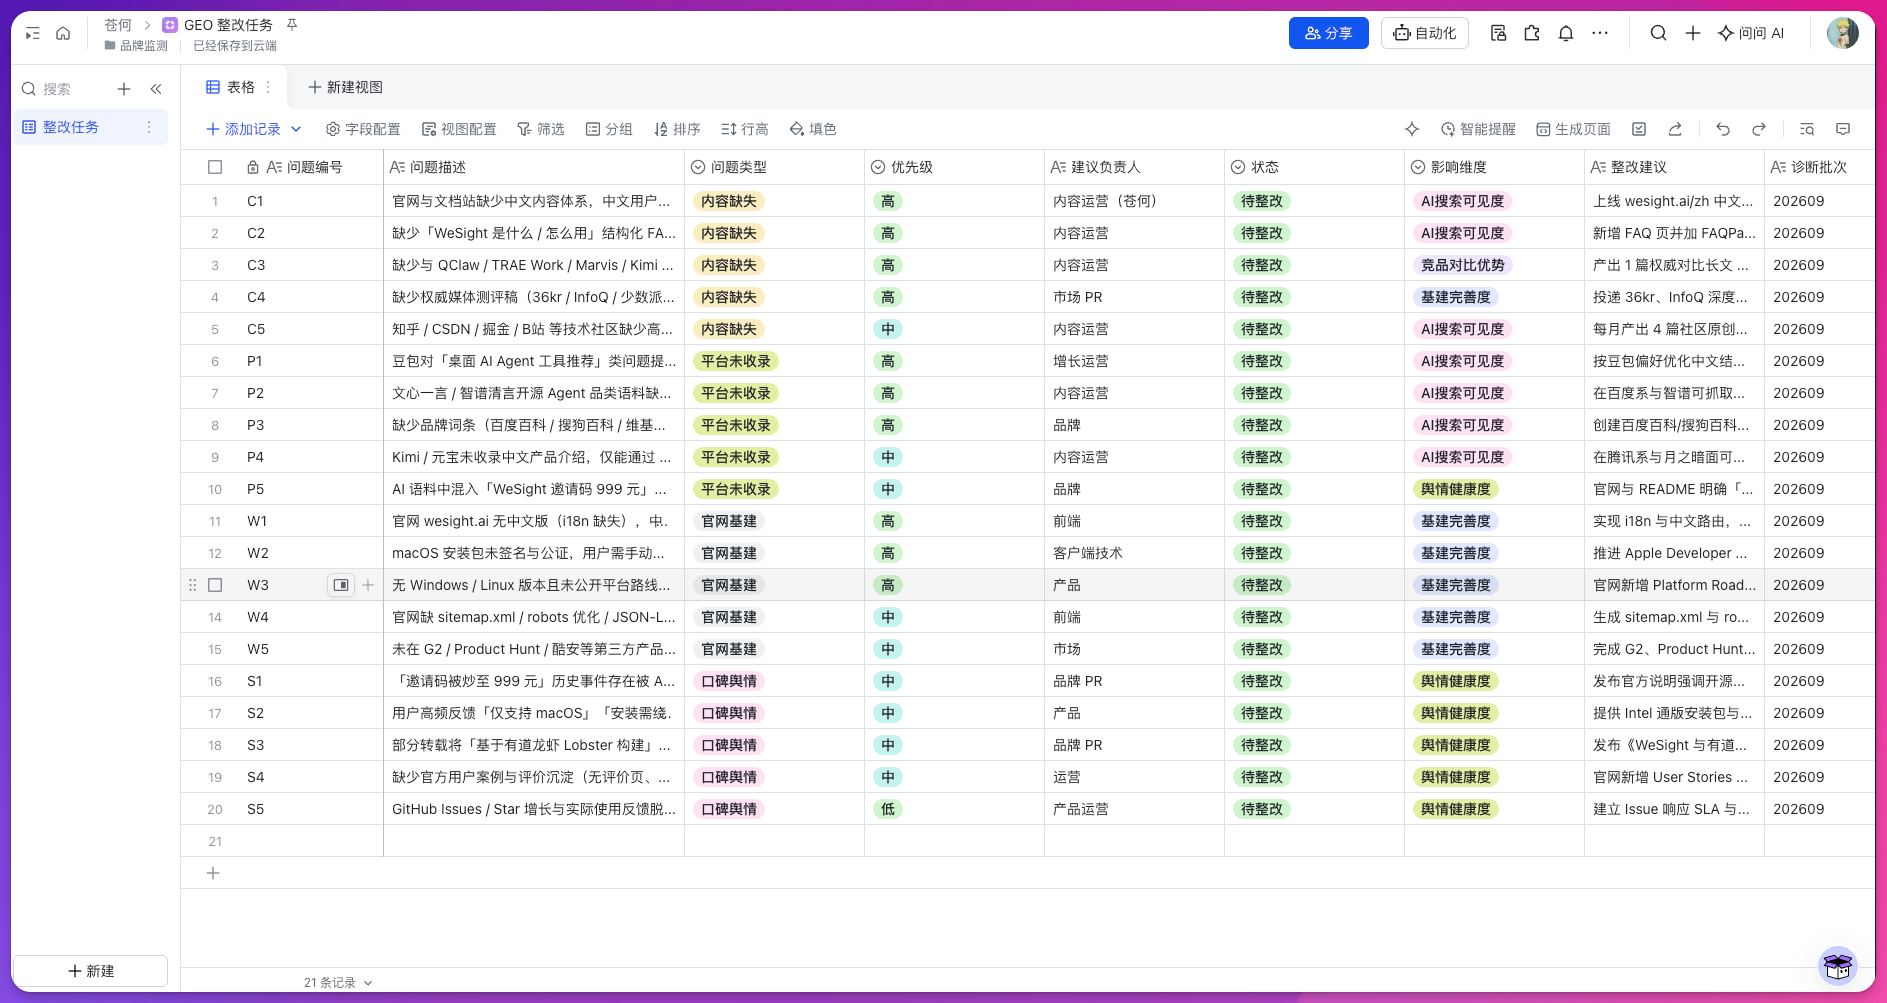Open the template icon next to 自动化
The image size is (1887, 1003).
(x=1498, y=33)
